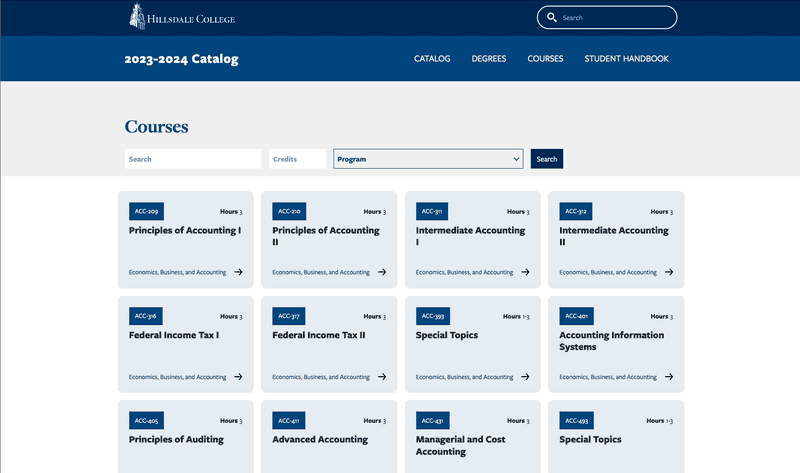Click arrow icon on ACC-393 Special Topics card
This screenshot has width=800, height=473.
click(x=525, y=377)
